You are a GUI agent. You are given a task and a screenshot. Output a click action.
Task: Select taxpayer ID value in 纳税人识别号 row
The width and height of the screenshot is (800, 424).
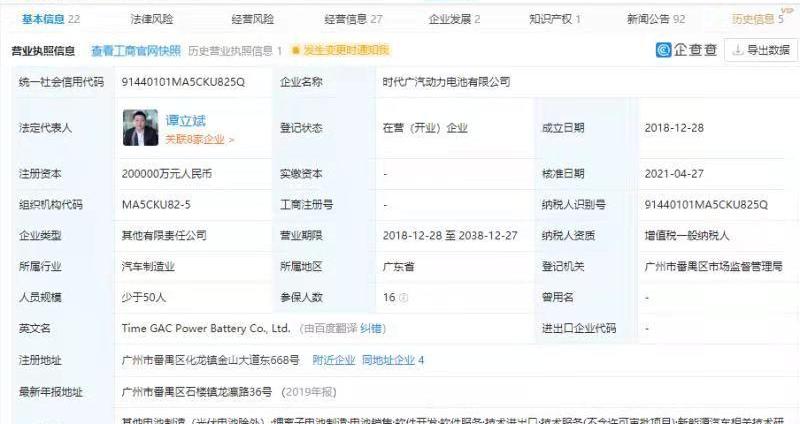(706, 205)
